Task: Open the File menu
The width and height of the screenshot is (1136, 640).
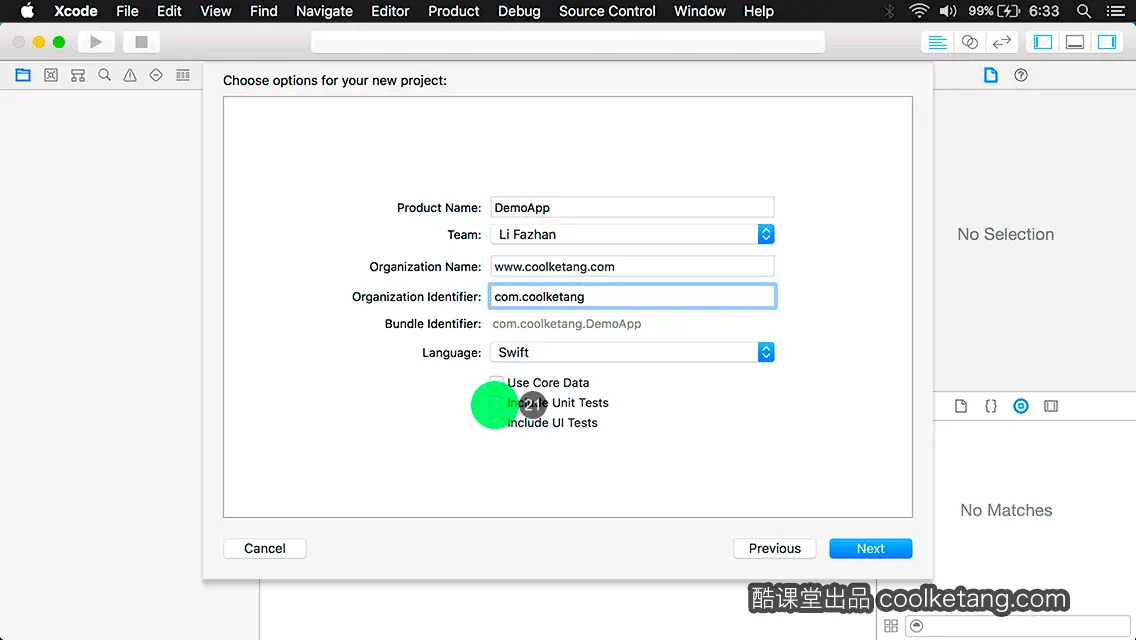Action: click(127, 11)
